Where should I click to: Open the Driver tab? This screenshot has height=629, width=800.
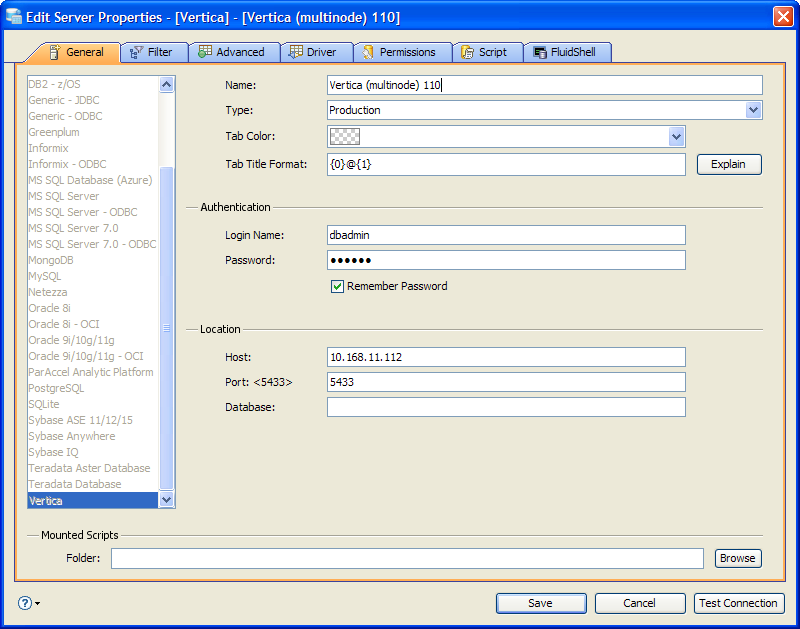point(316,52)
